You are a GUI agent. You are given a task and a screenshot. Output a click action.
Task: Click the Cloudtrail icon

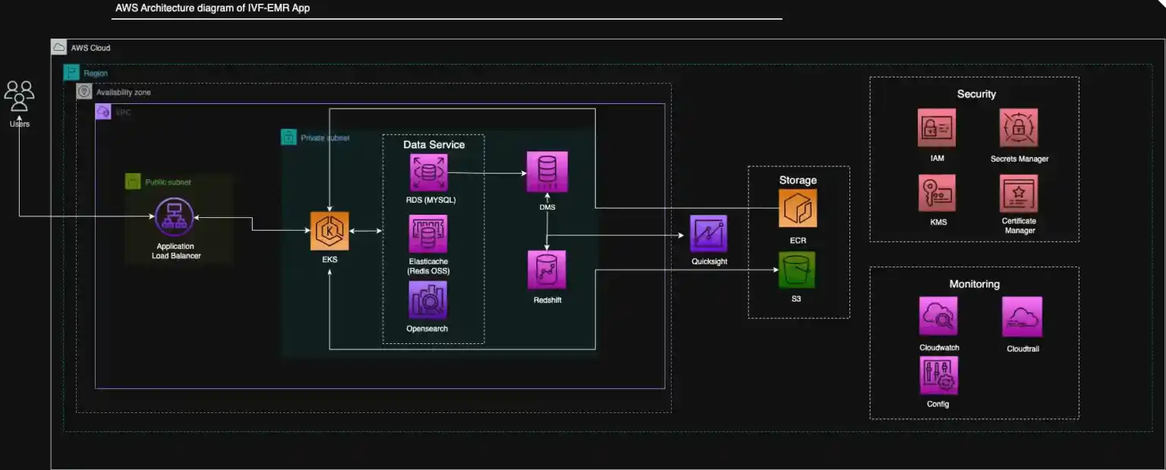coord(1022,317)
